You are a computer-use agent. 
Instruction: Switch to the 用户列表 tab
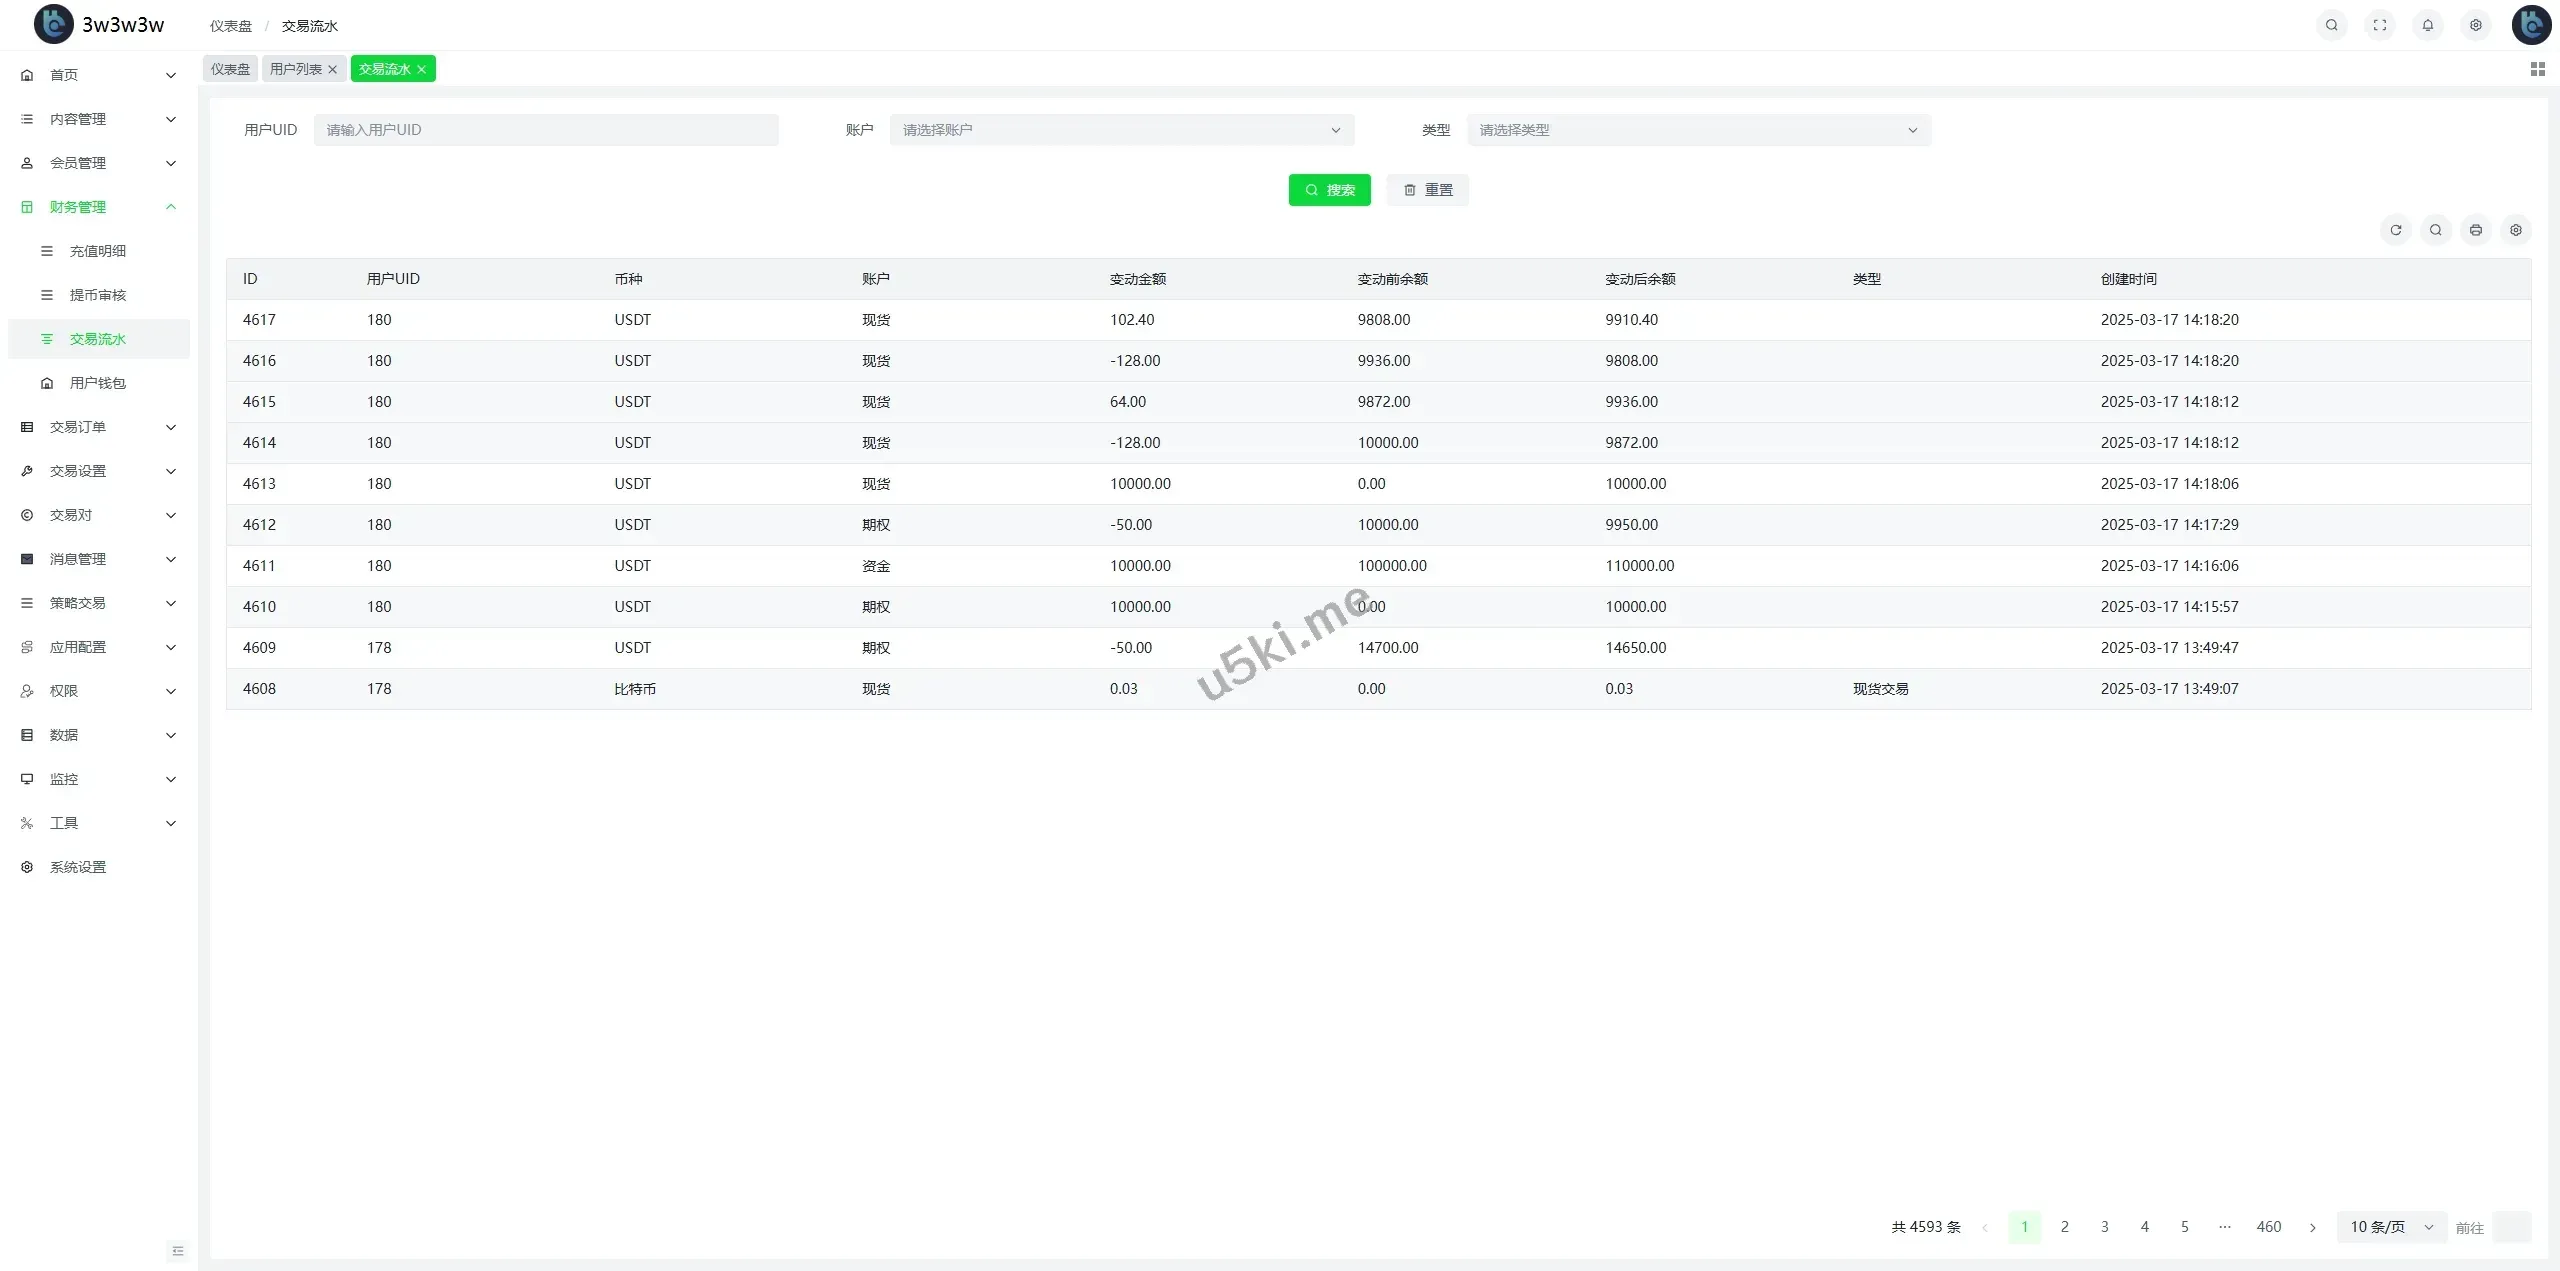click(296, 69)
